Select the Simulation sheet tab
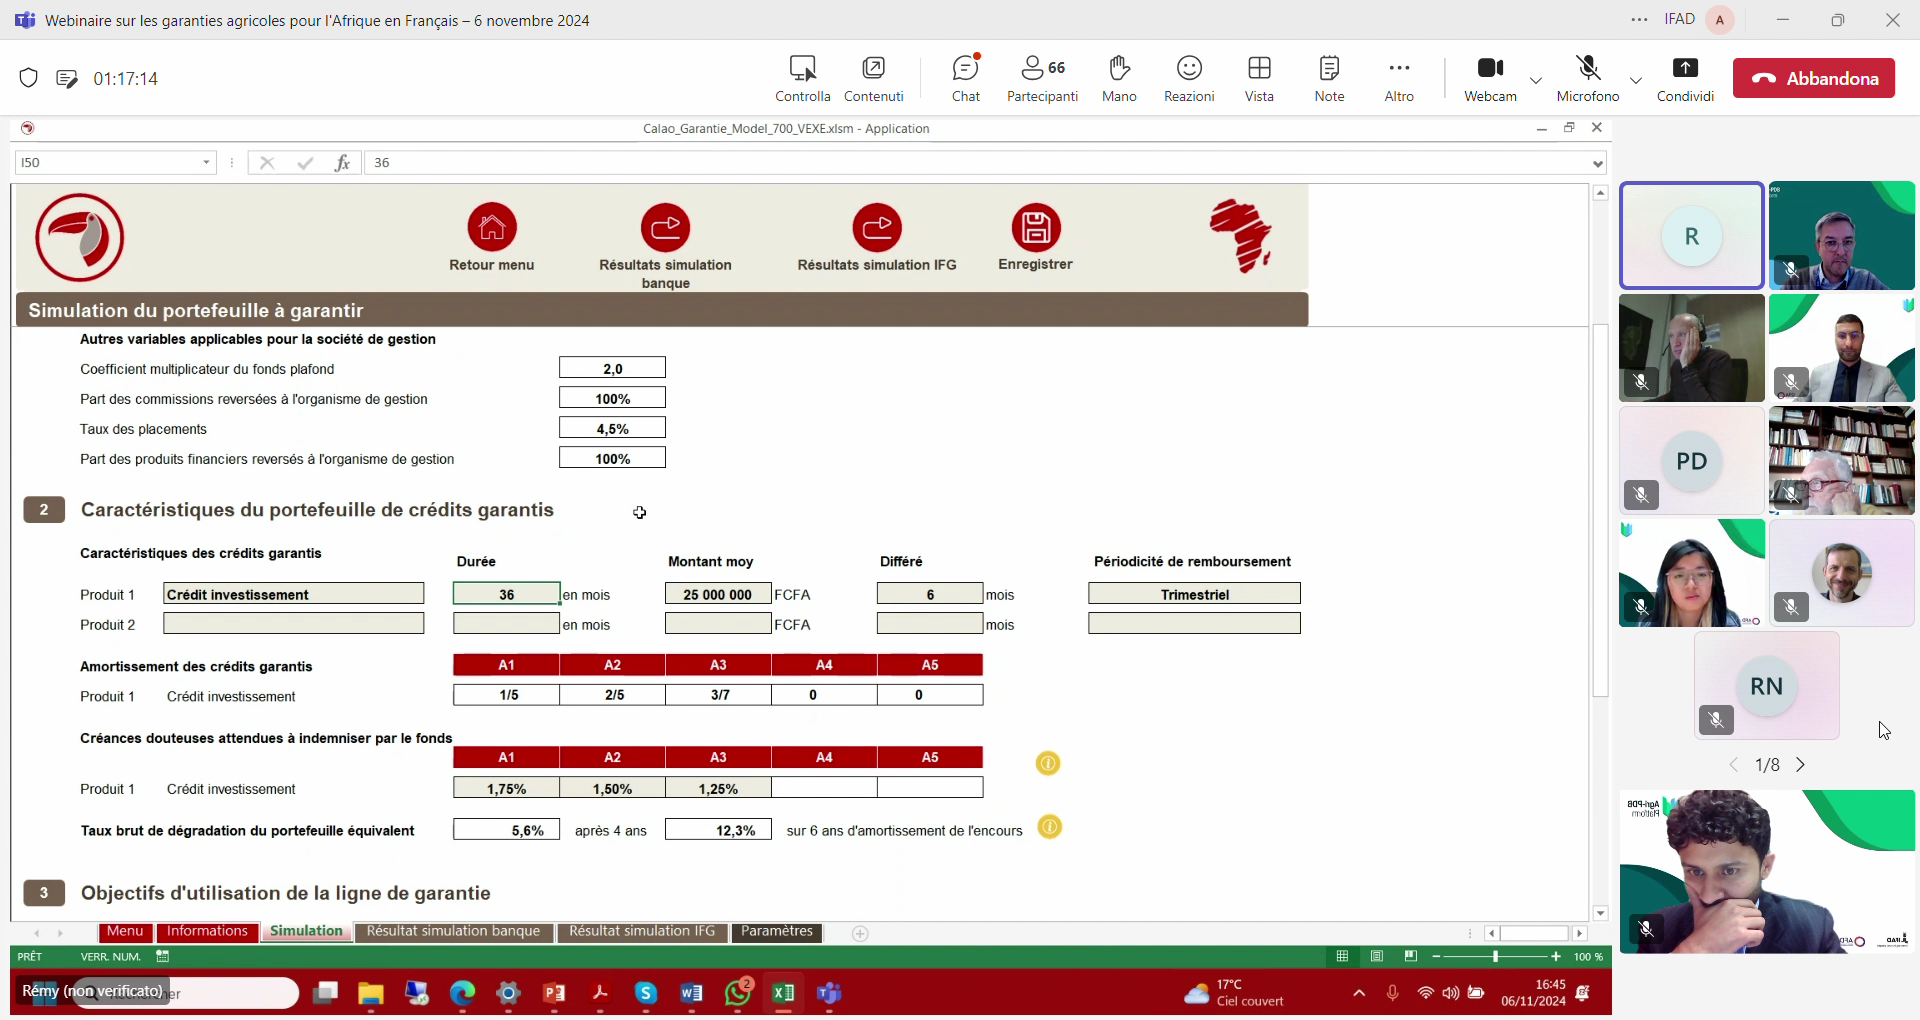This screenshot has height=1020, width=1920. pyautogui.click(x=306, y=932)
